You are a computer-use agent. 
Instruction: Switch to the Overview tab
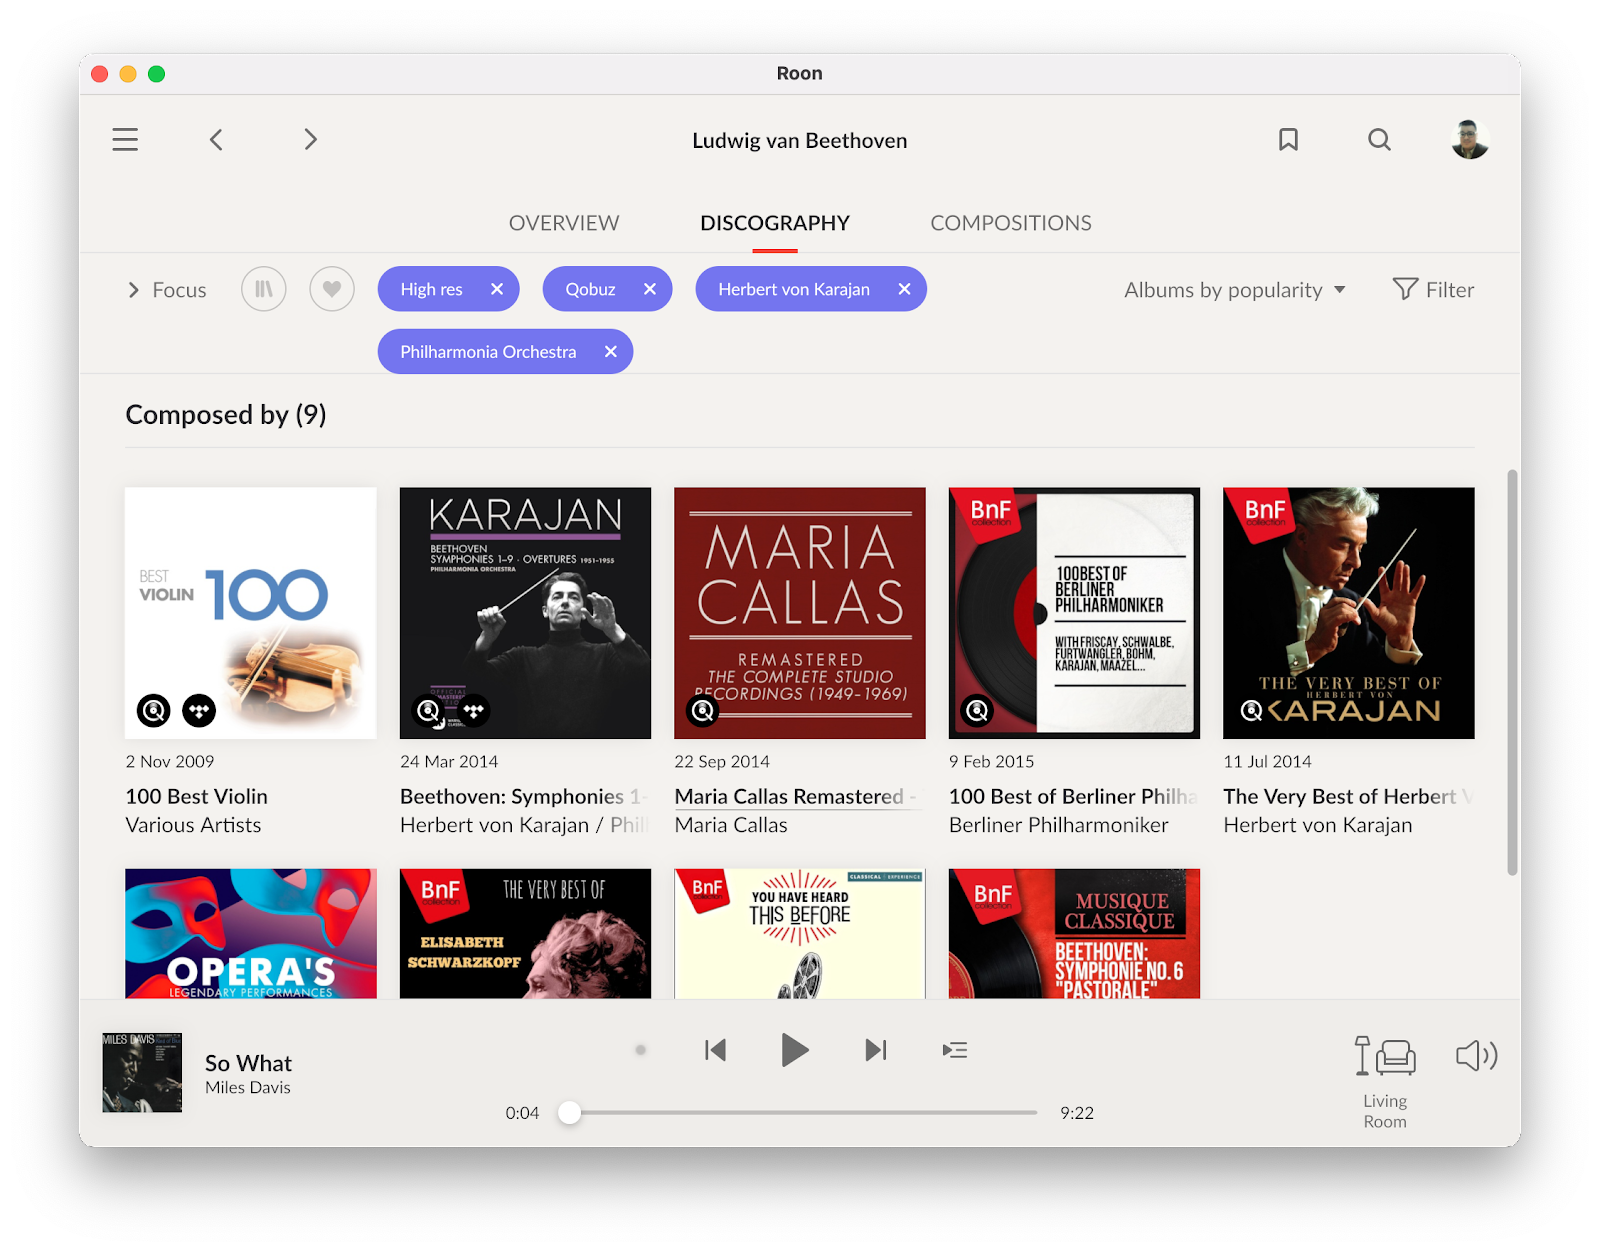click(564, 223)
